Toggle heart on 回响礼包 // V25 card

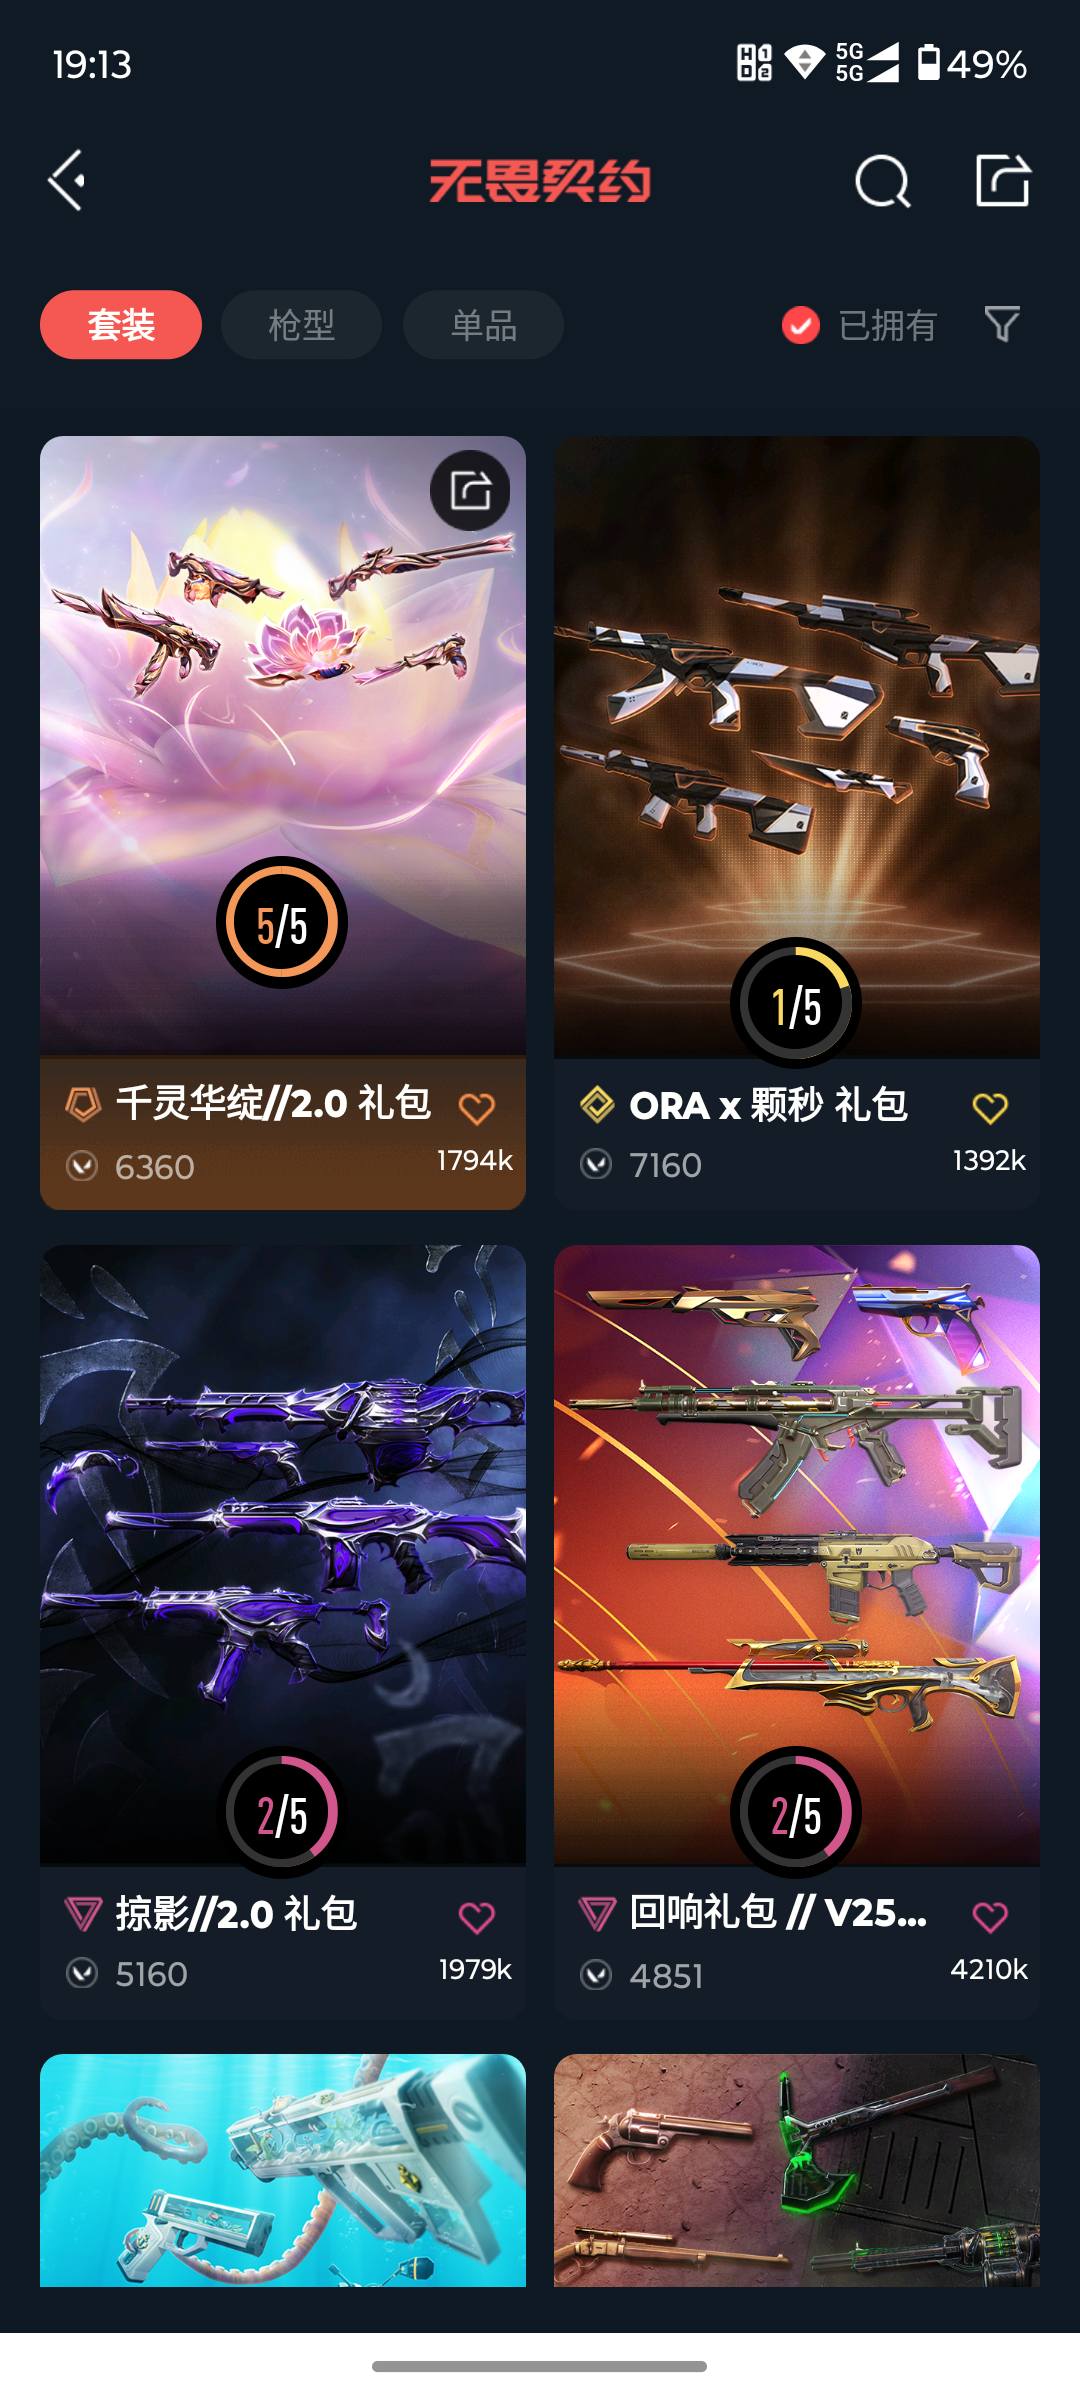click(990, 1917)
